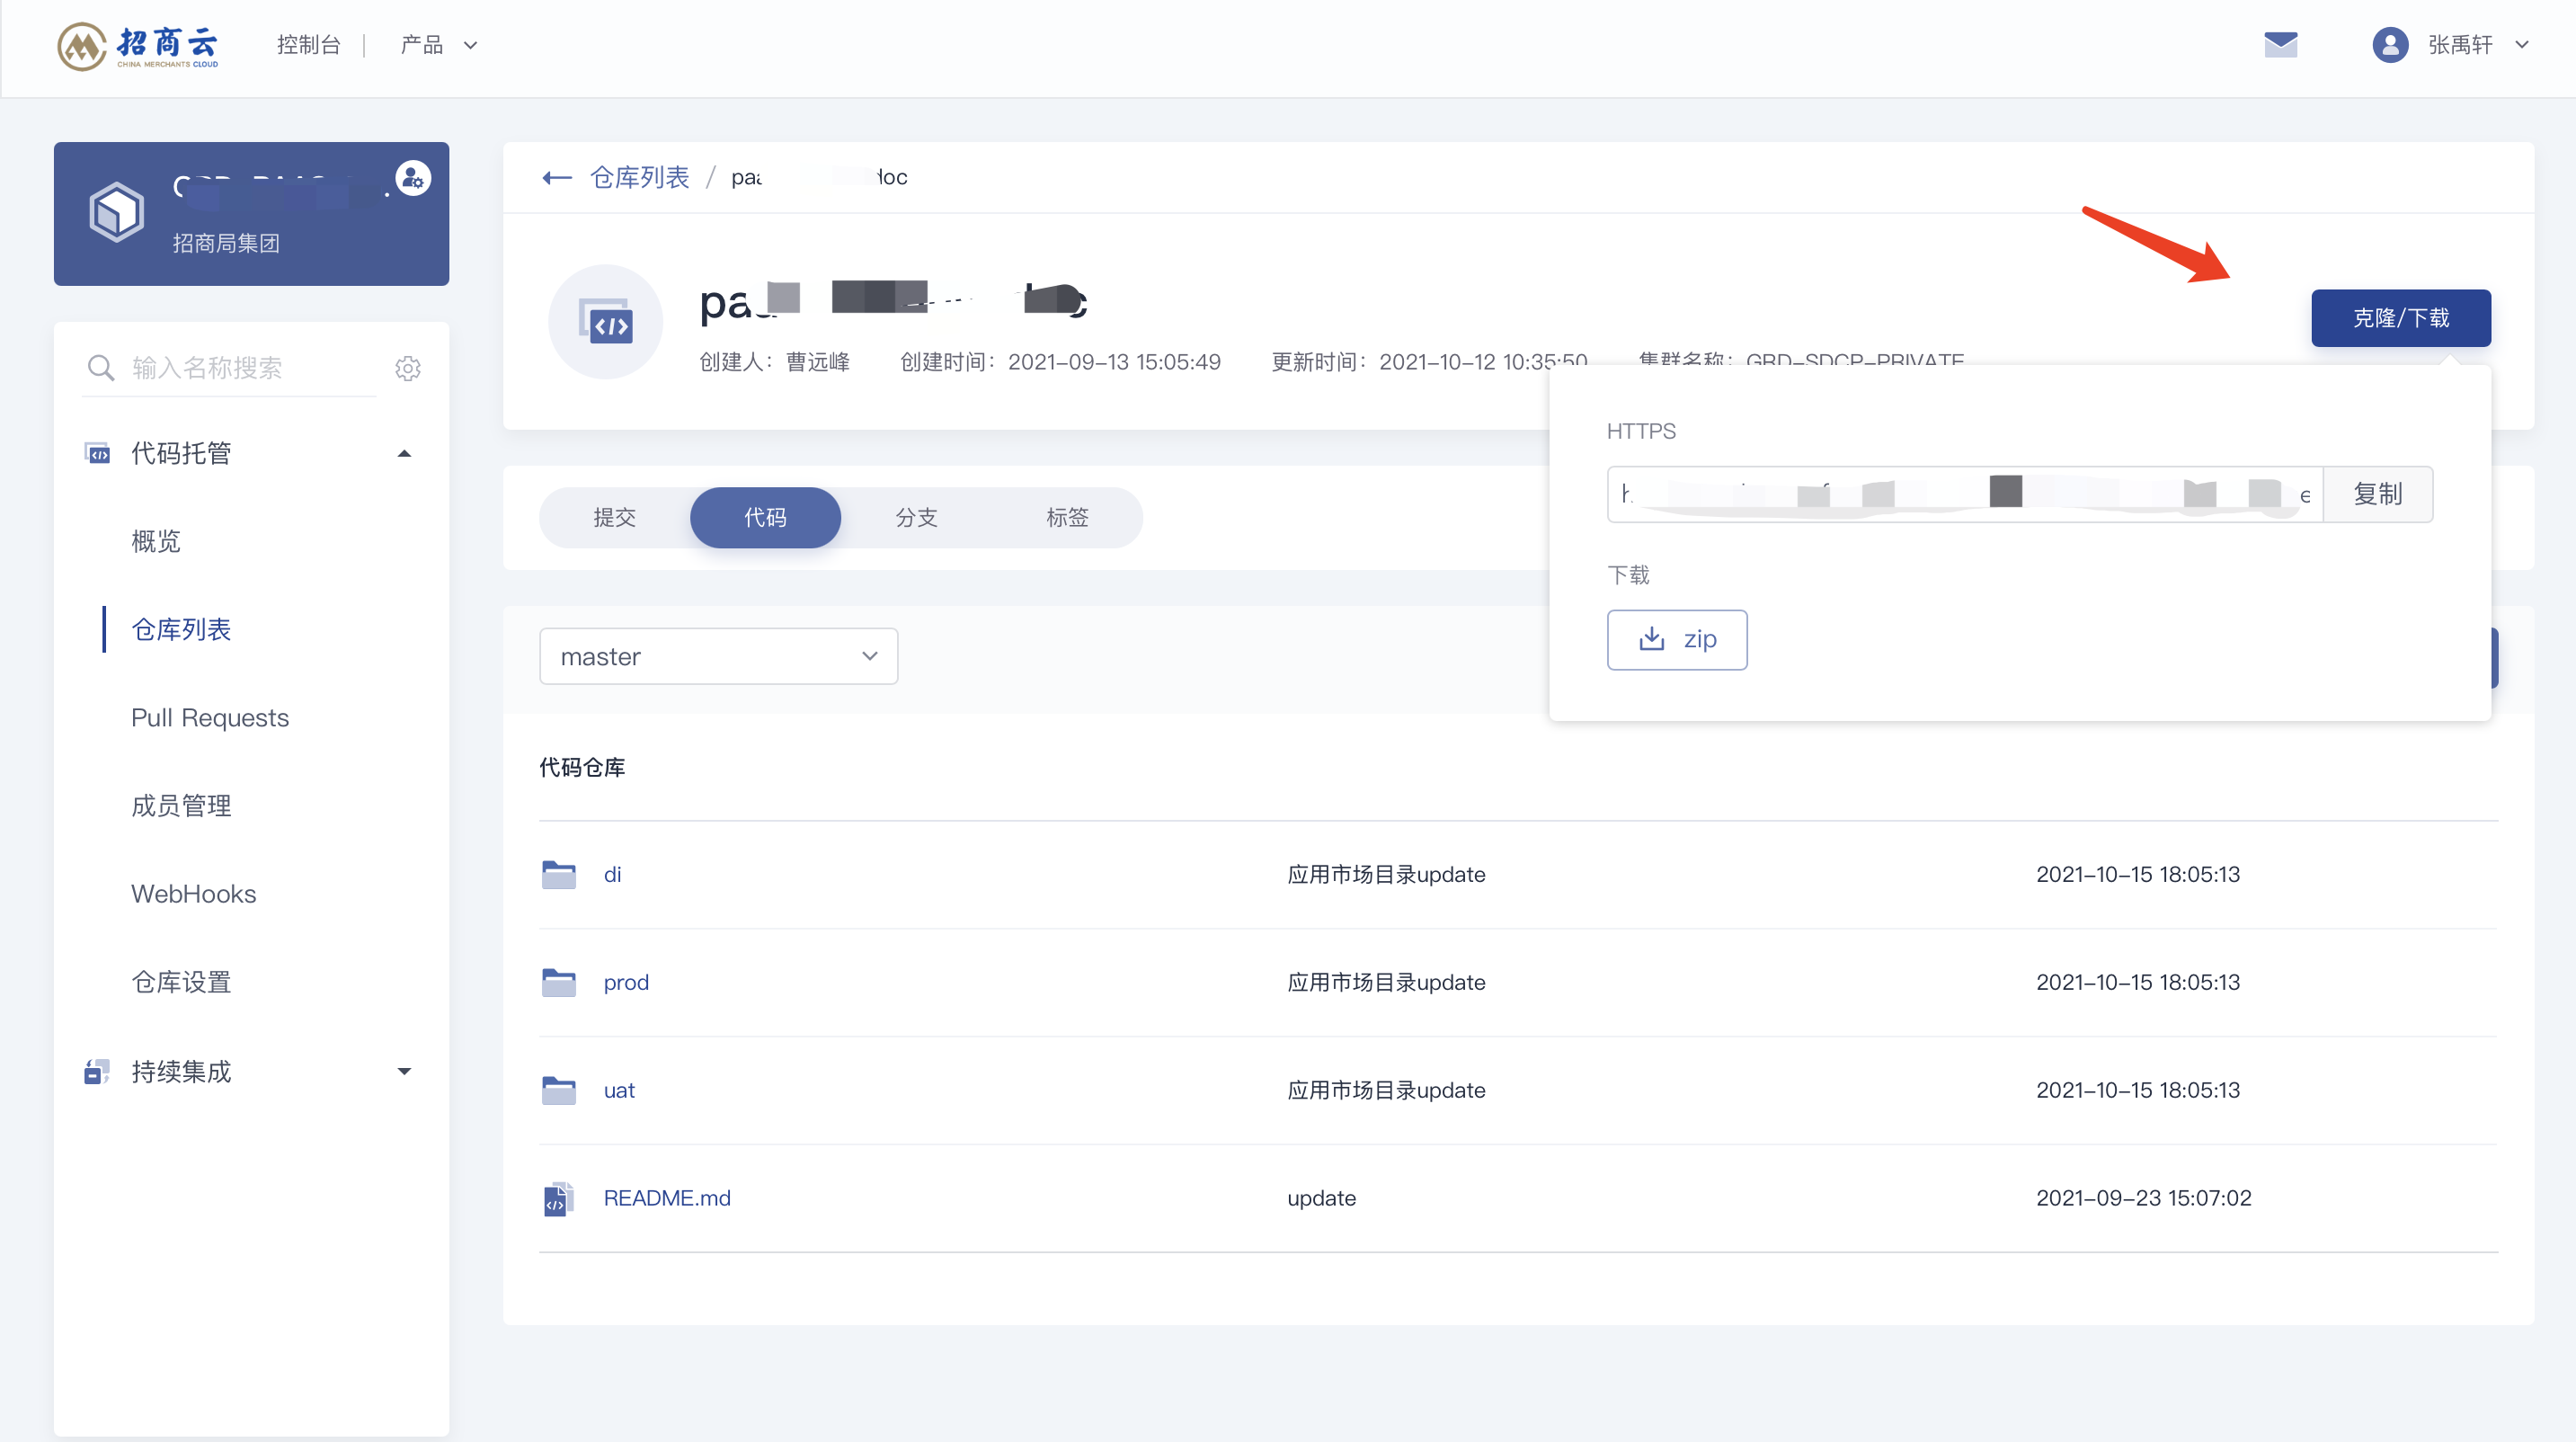Open the 控制台 console link
Screen dimensions: 2576x1442
(309, 45)
